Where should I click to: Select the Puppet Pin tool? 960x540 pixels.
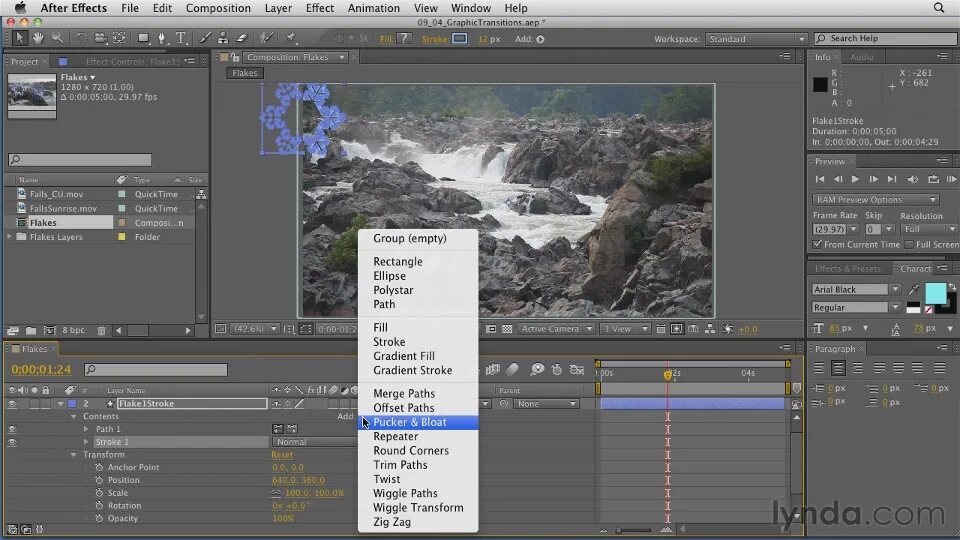(290, 38)
